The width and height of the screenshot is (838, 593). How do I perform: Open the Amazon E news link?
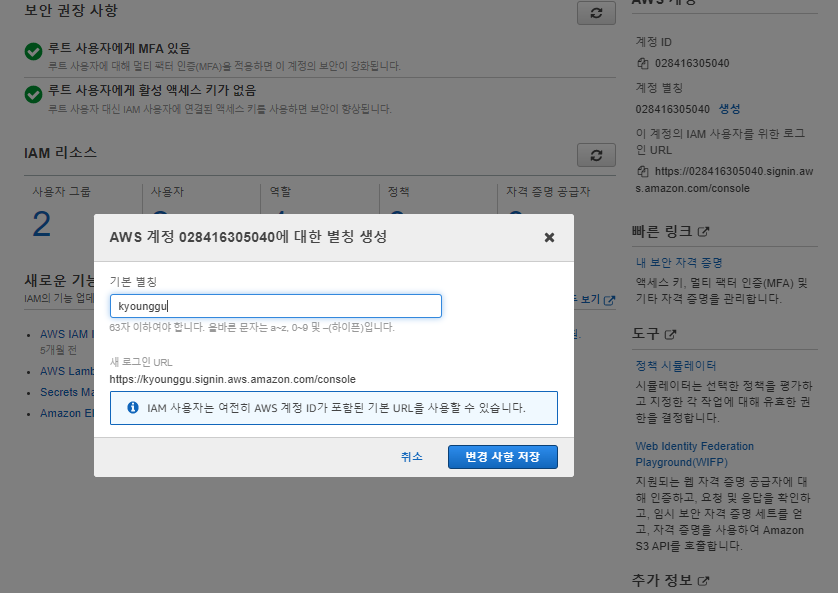click(67, 413)
